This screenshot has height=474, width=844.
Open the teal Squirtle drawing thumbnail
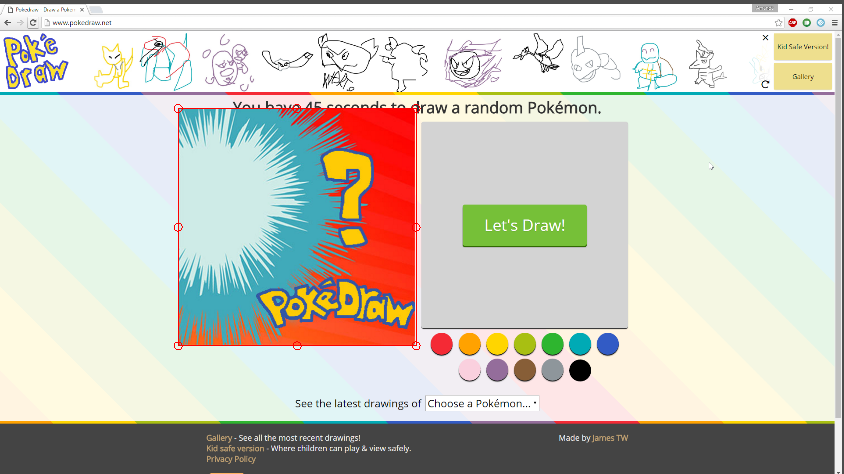[654, 66]
